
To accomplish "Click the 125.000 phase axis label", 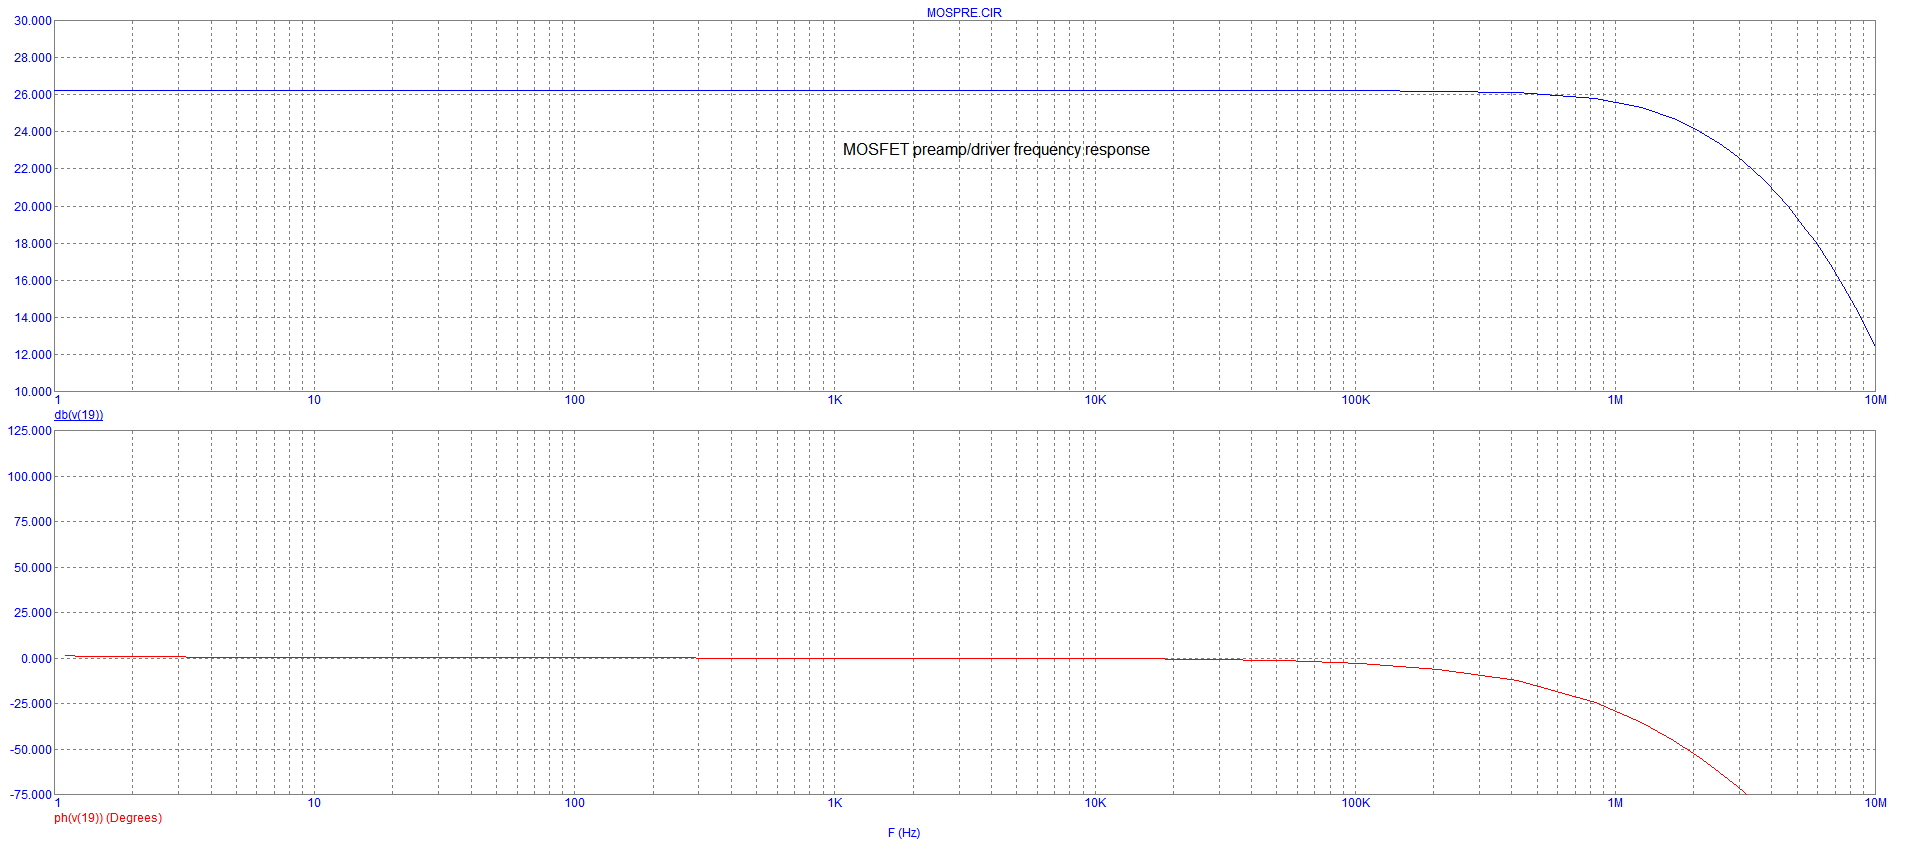I will (x=30, y=431).
